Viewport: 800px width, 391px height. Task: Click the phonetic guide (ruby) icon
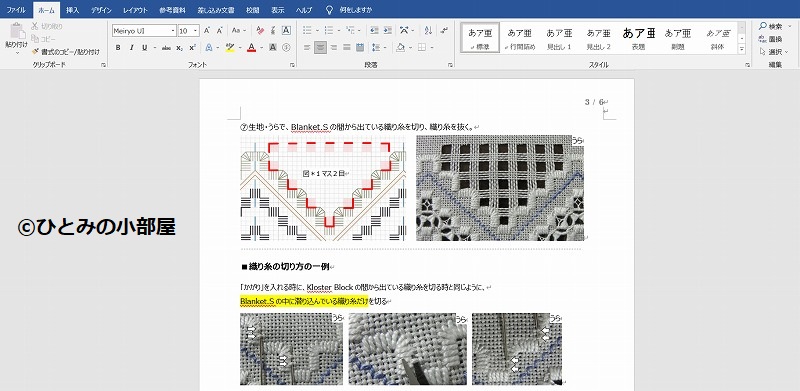tap(273, 31)
